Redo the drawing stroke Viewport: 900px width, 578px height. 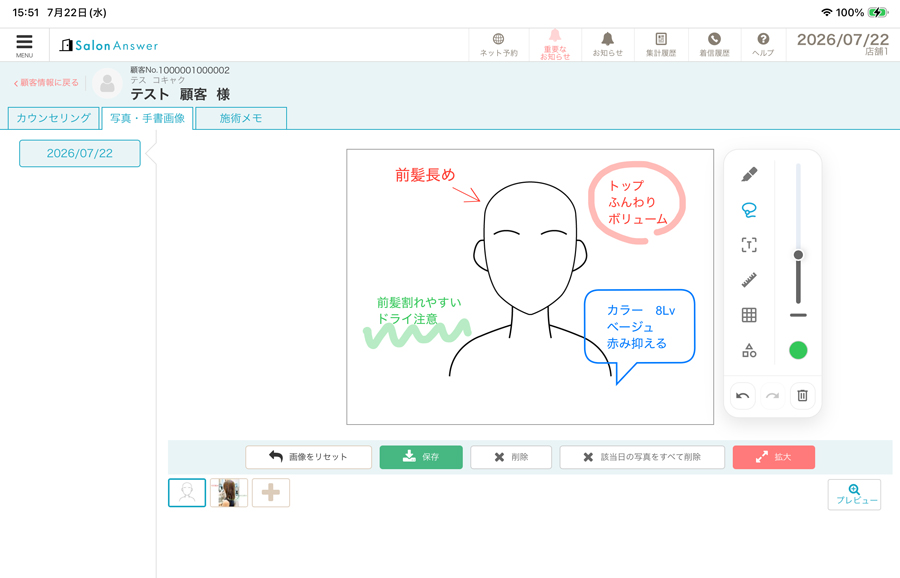[773, 395]
